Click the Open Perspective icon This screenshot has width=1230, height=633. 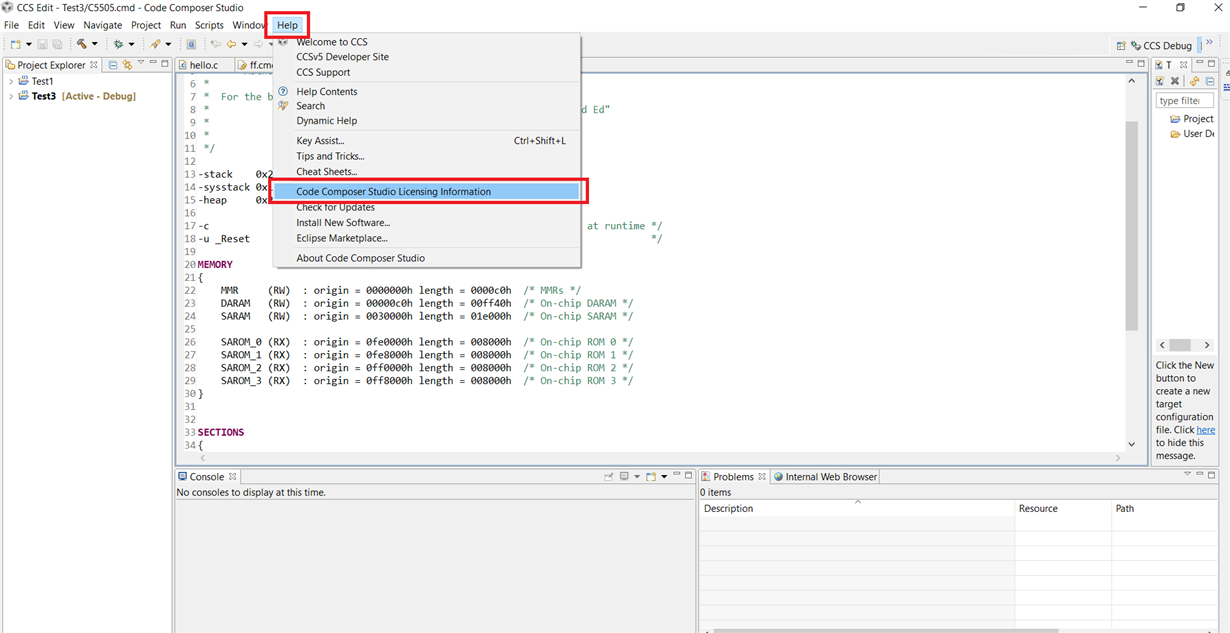coord(1121,45)
